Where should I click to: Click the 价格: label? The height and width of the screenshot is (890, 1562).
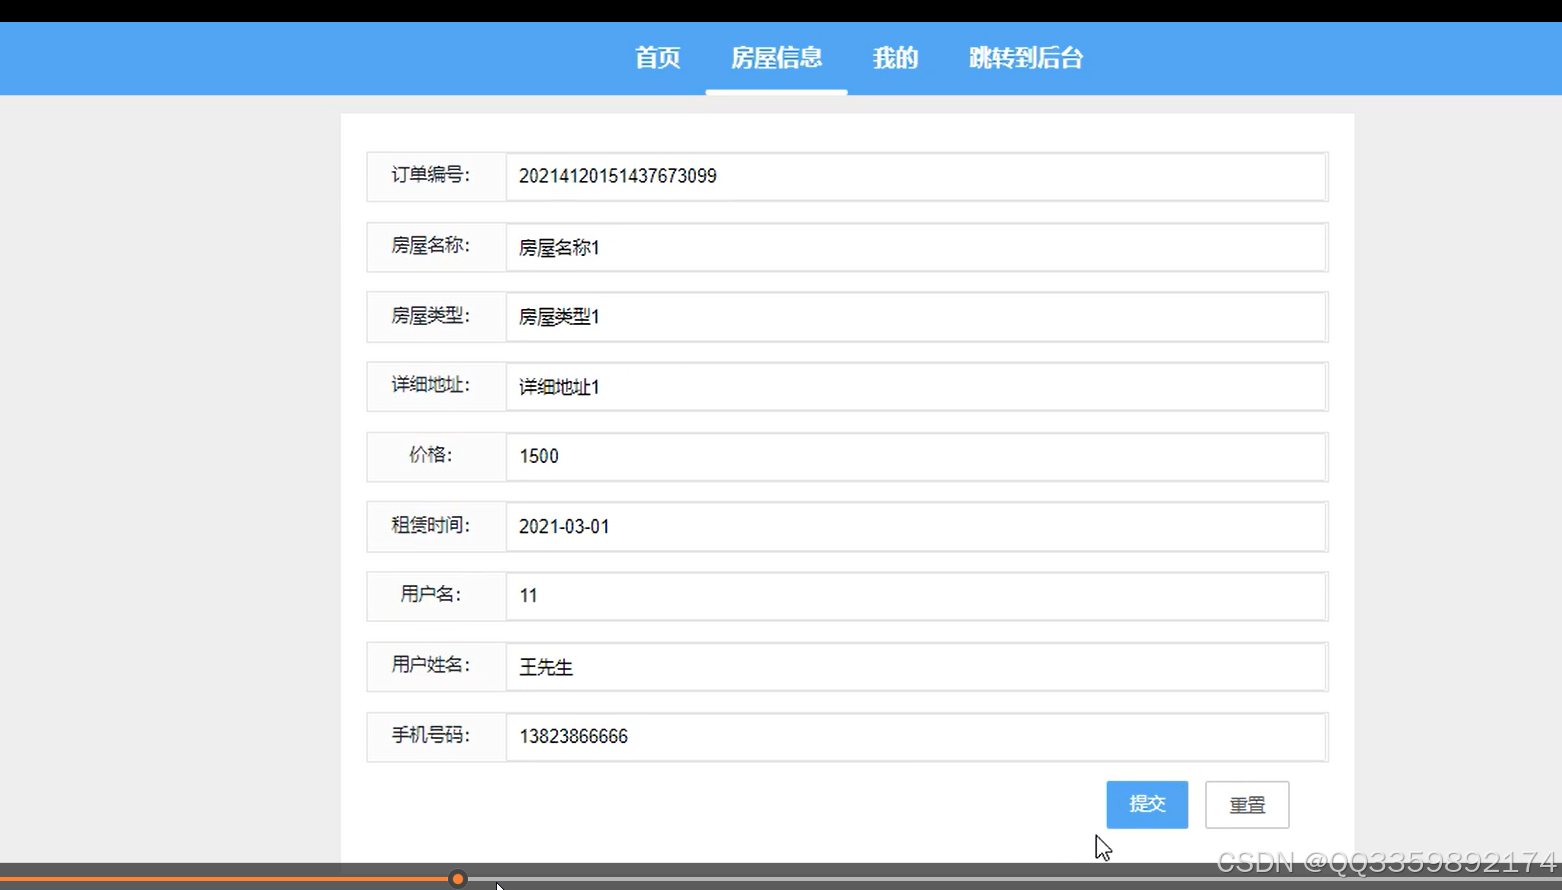click(x=431, y=455)
